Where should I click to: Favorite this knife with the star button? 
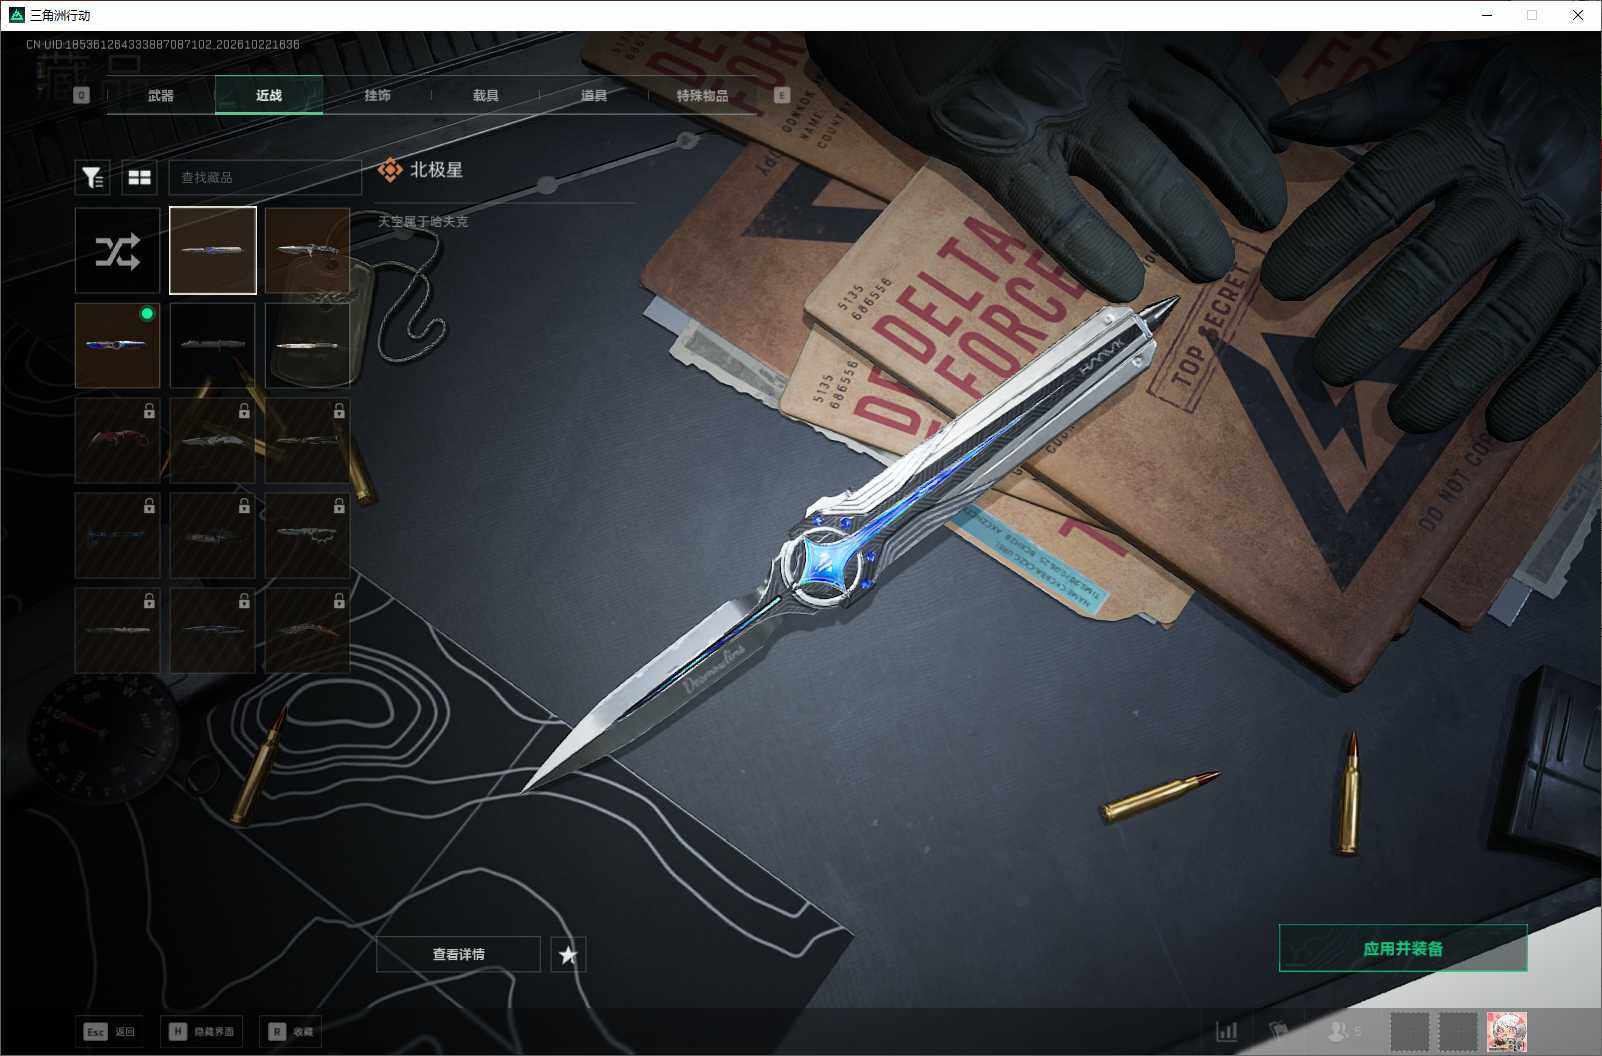pyautogui.click(x=568, y=955)
